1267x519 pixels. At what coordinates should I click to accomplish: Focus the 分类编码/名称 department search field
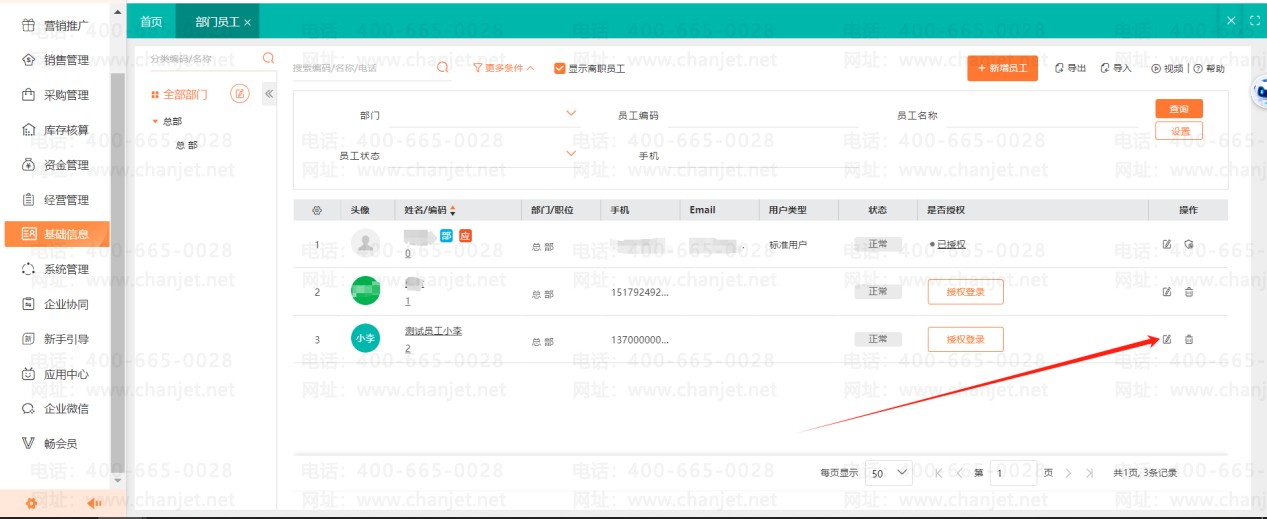point(204,59)
